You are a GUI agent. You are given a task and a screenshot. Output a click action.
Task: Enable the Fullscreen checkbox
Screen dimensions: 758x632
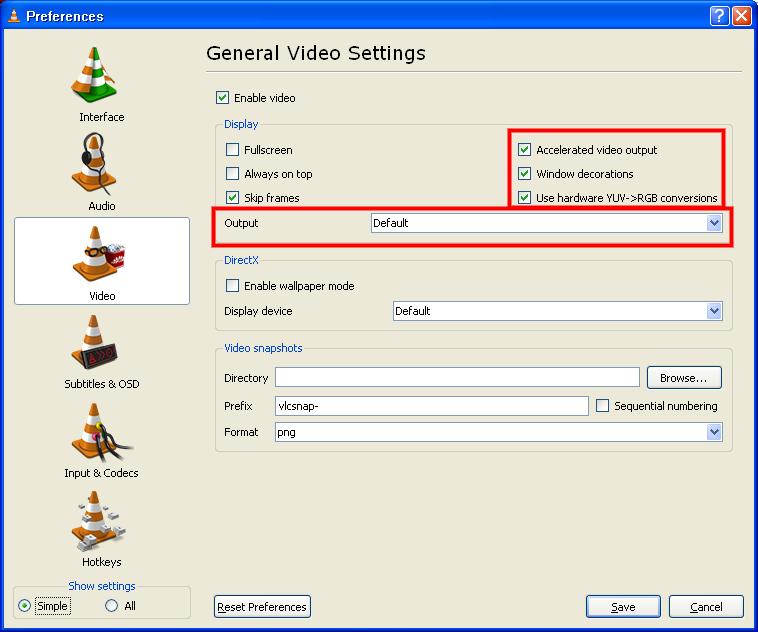pos(233,149)
